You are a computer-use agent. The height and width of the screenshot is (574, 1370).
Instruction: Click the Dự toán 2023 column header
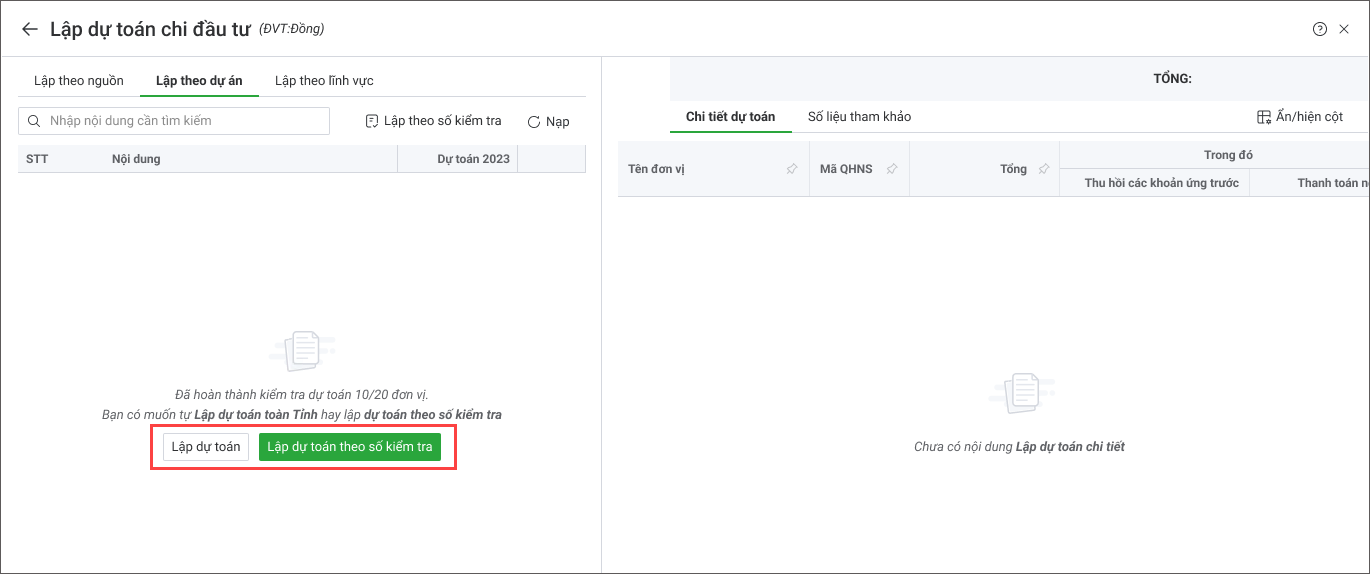[x=473, y=159]
